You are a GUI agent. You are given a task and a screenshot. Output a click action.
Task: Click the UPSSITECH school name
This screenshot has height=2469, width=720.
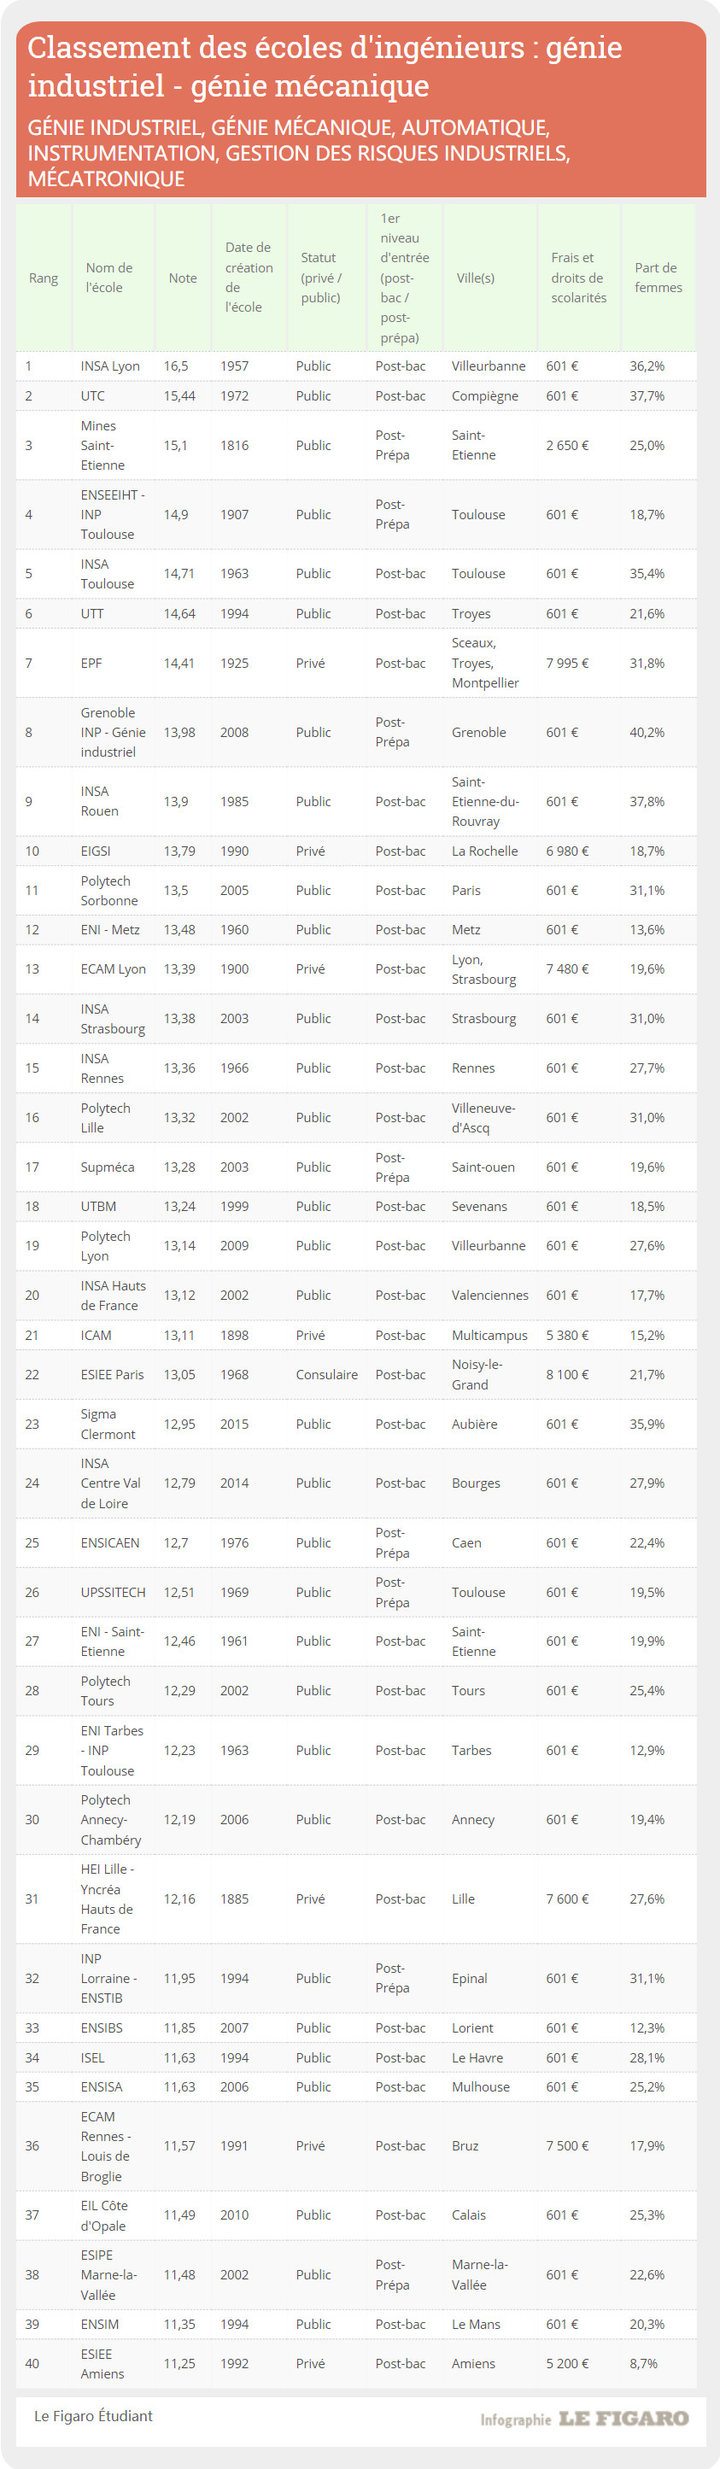click(113, 1592)
